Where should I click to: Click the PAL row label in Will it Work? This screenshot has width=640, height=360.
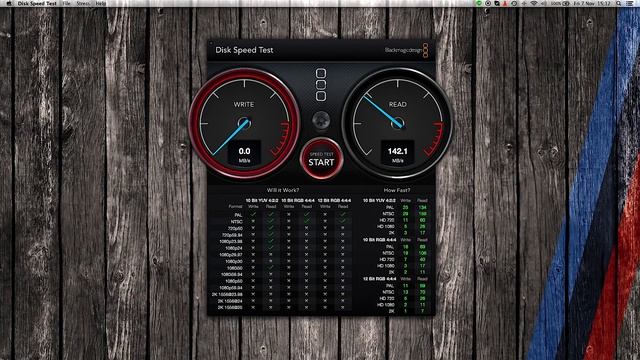click(x=238, y=215)
